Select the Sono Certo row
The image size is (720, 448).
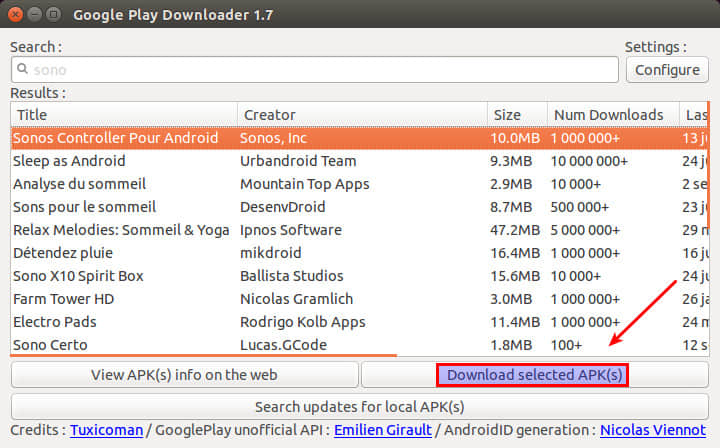[360, 345]
